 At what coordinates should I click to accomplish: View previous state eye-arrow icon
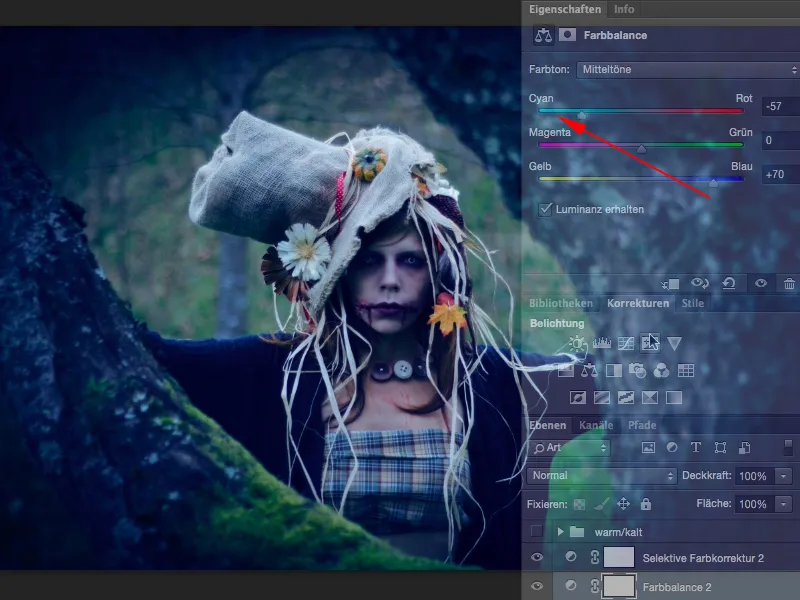click(699, 283)
